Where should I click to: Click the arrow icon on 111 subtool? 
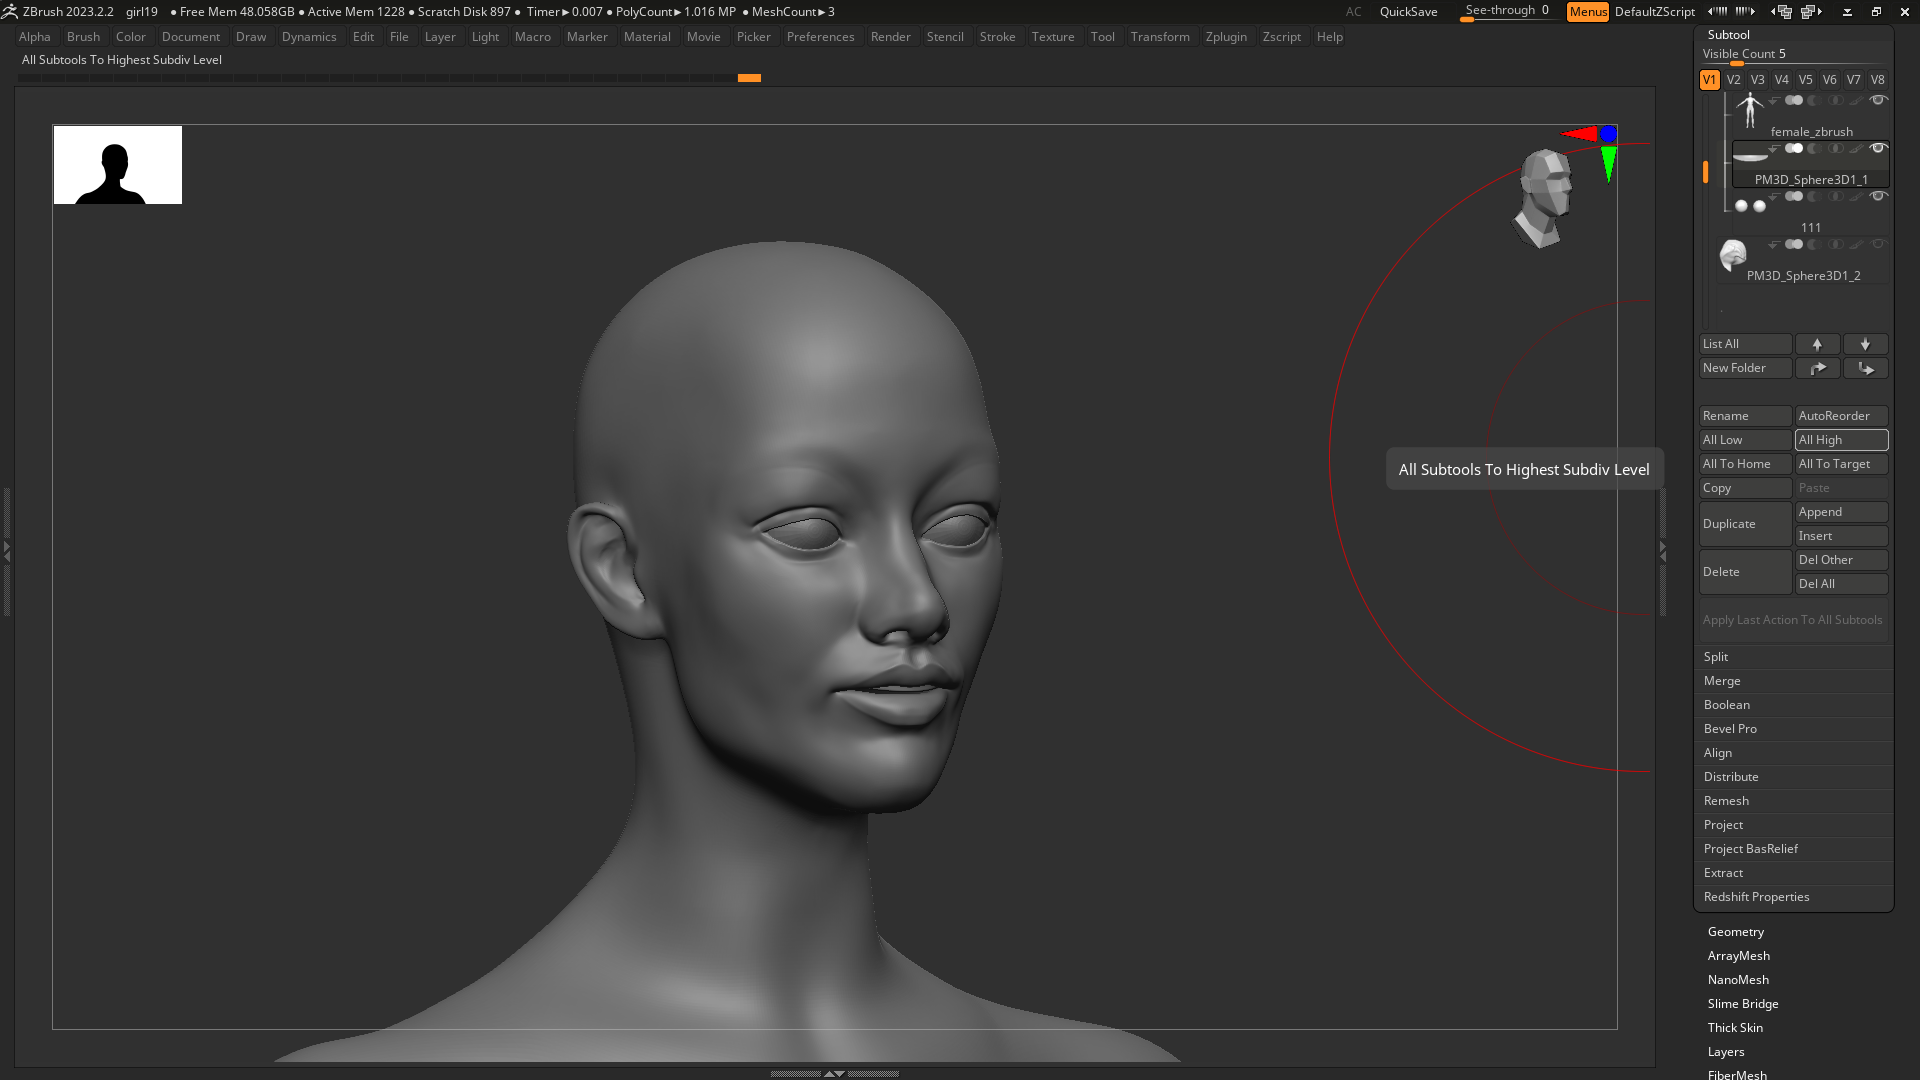pyautogui.click(x=1773, y=197)
